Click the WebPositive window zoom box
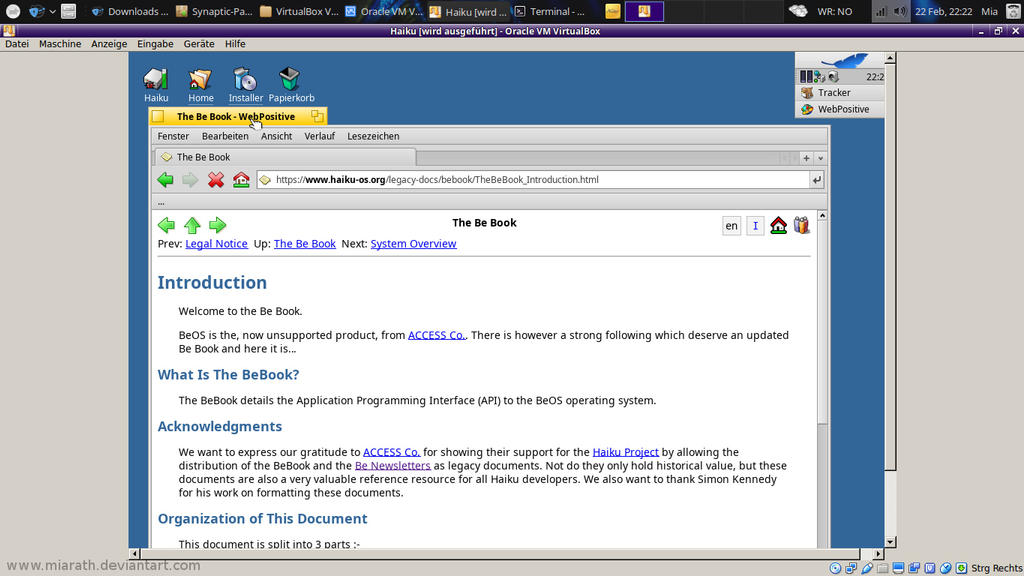The height and width of the screenshot is (576, 1024). [x=317, y=116]
